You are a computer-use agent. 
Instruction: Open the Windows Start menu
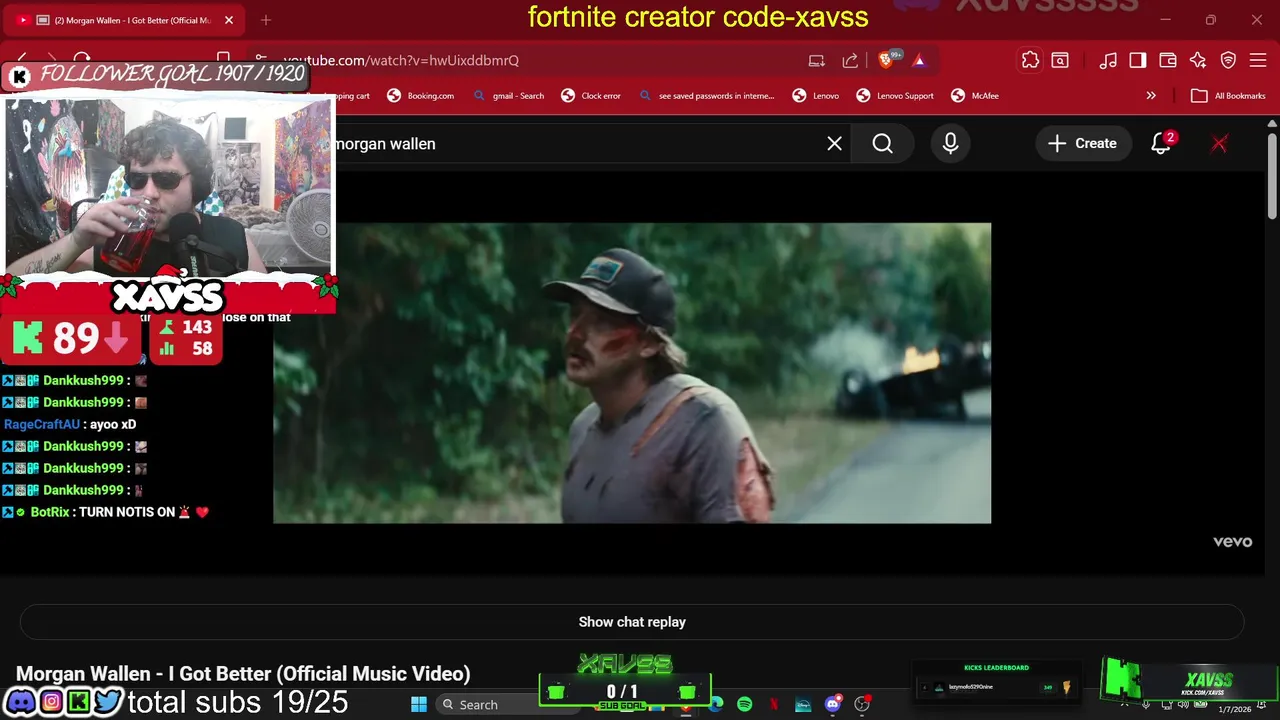click(x=419, y=704)
